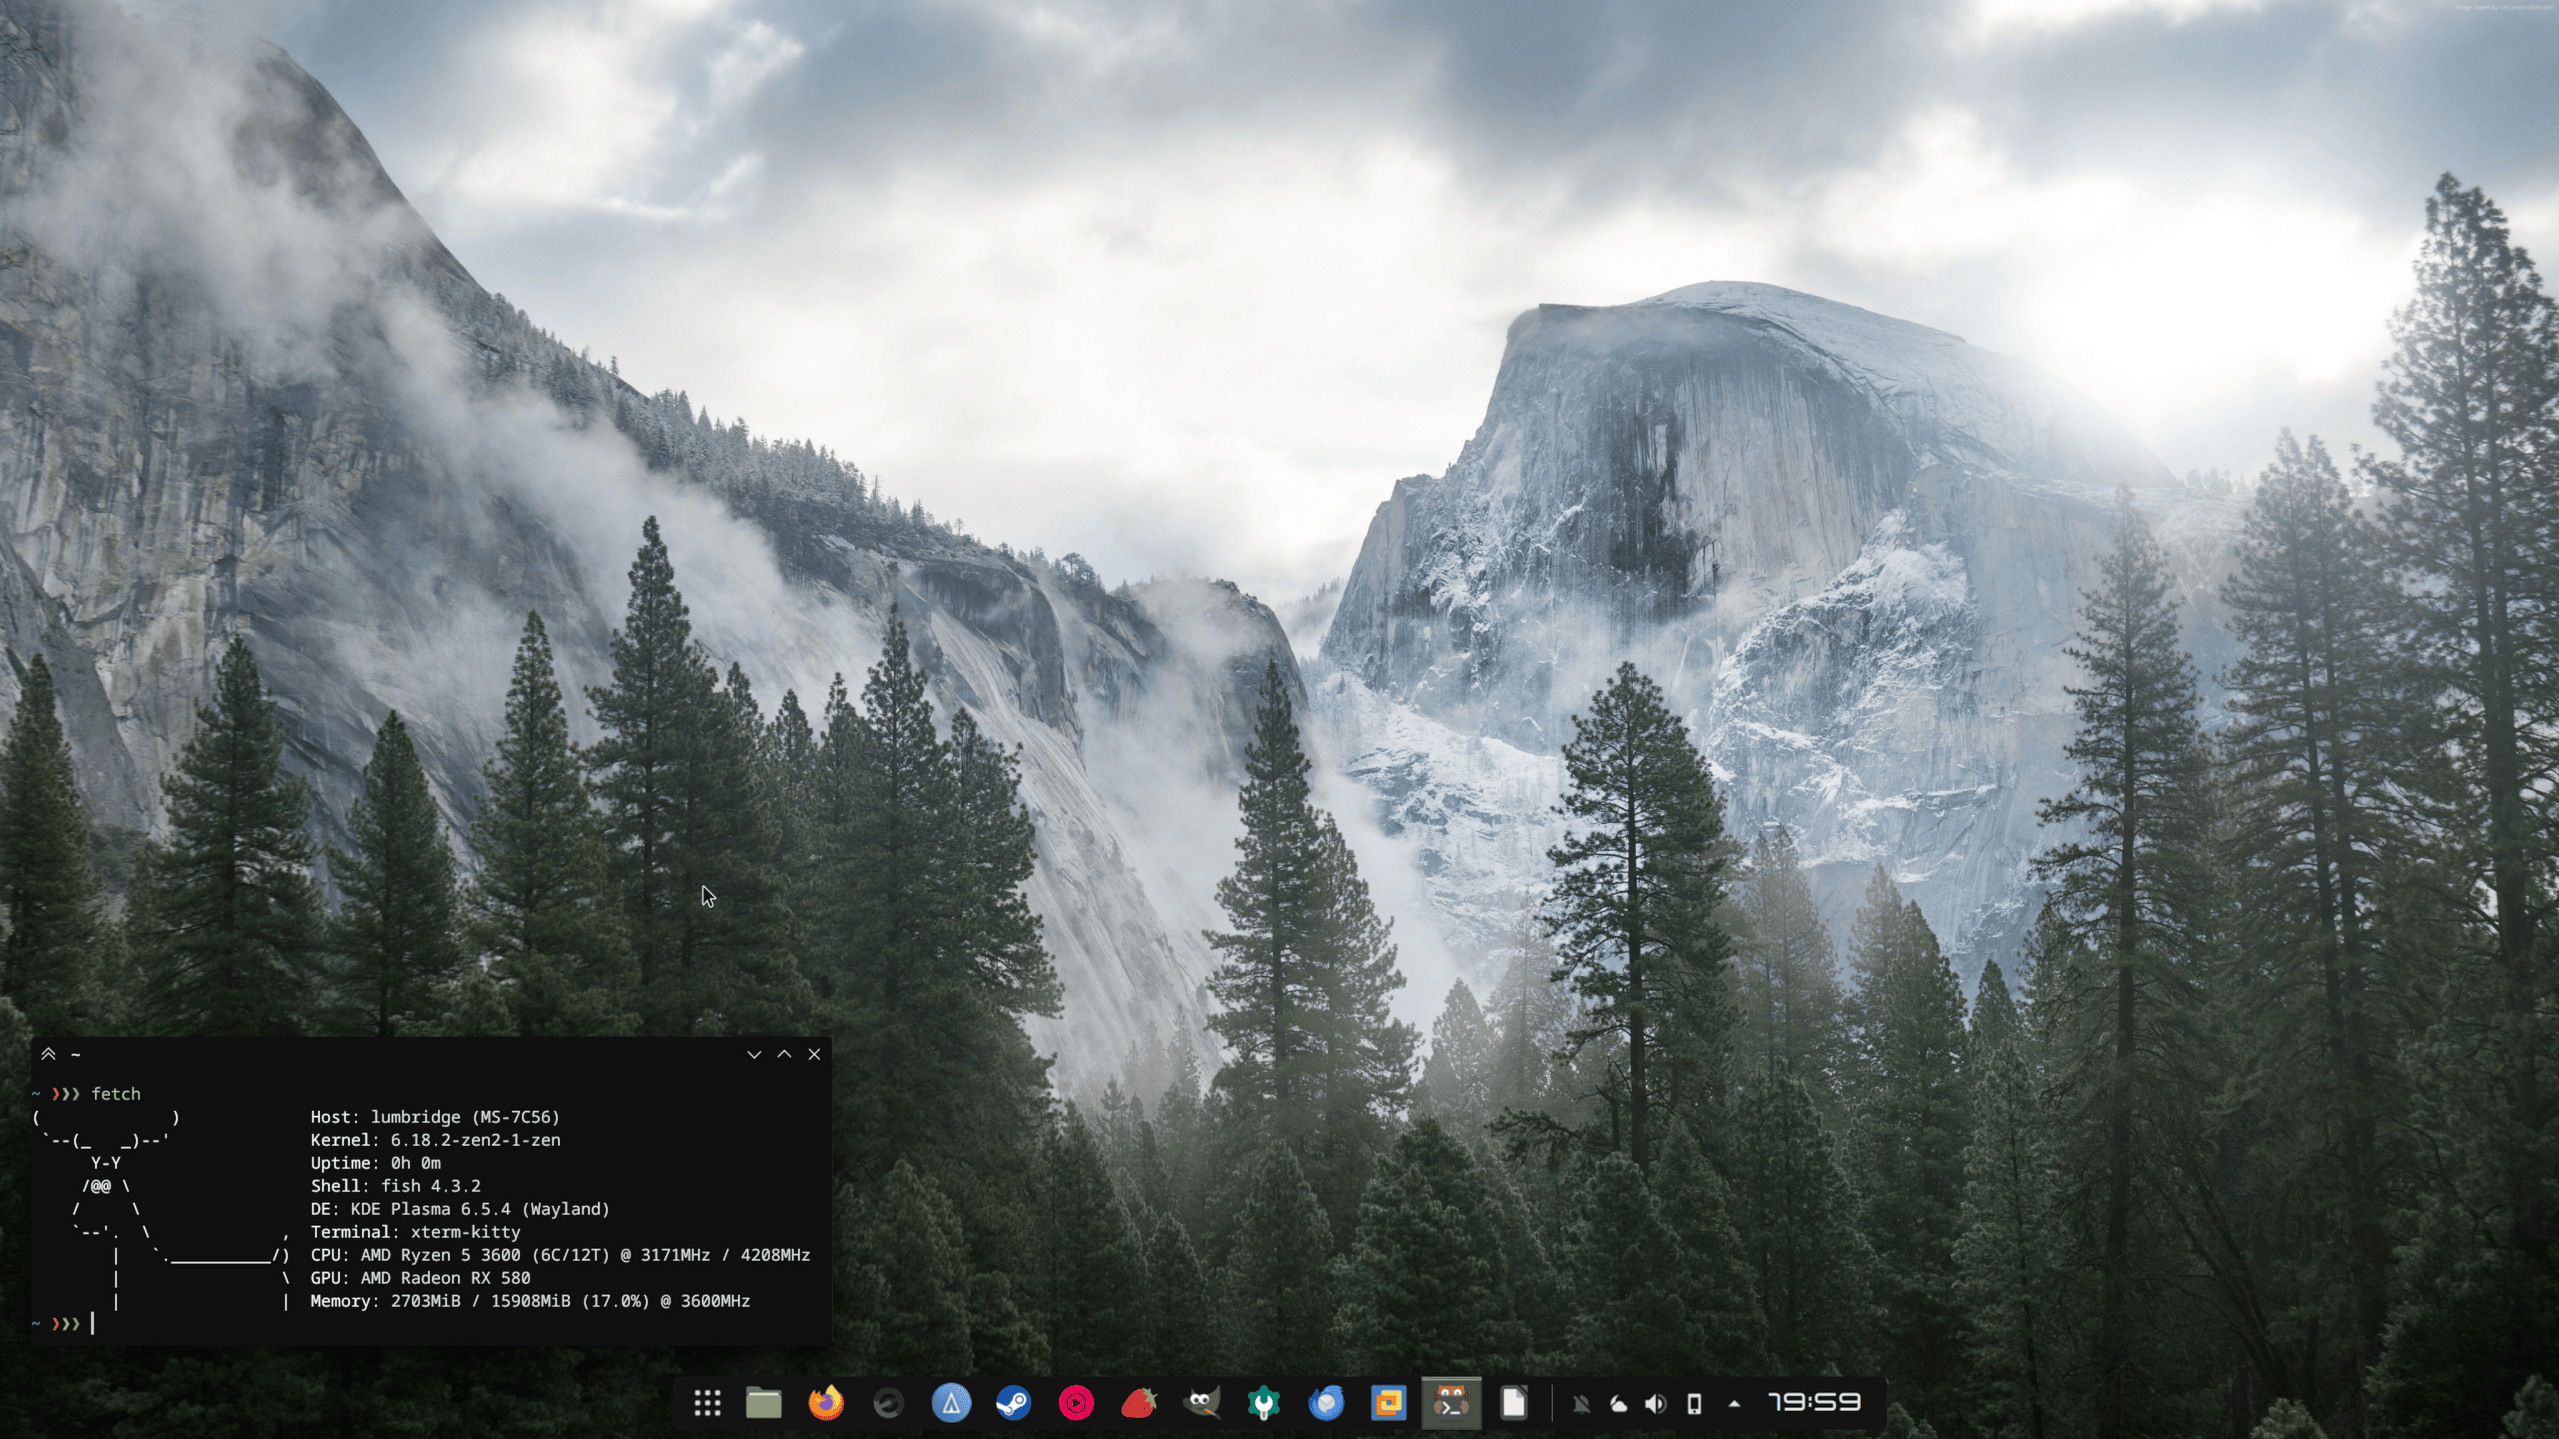This screenshot has height=1439, width=2559.
Task: Open the GIMP dock icon
Action: [x=1201, y=1403]
